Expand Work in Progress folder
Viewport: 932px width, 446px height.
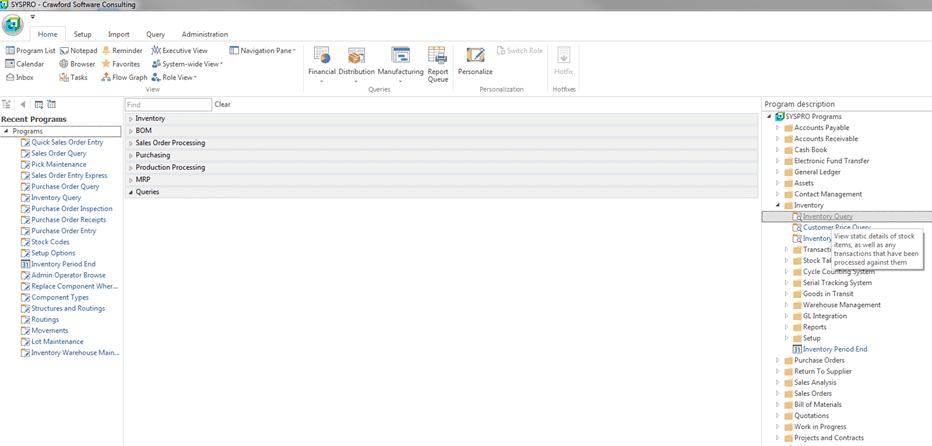pos(778,427)
